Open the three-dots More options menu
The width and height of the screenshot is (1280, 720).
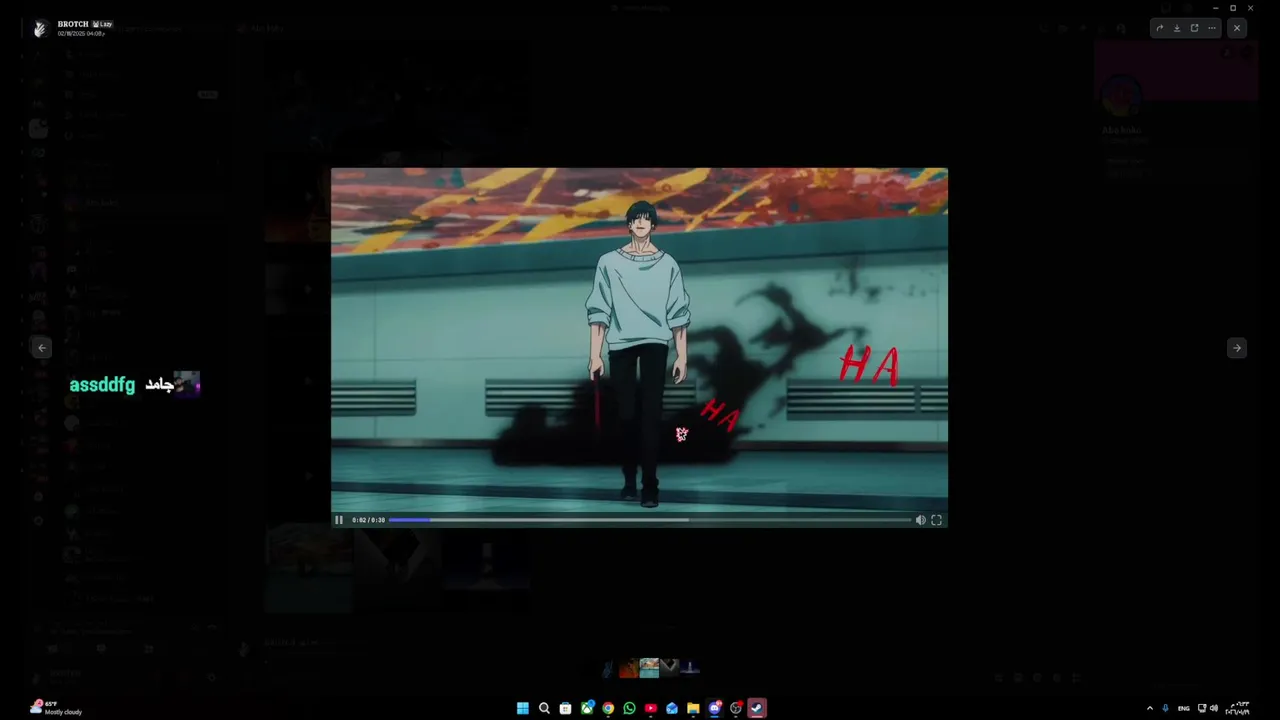(x=1212, y=28)
